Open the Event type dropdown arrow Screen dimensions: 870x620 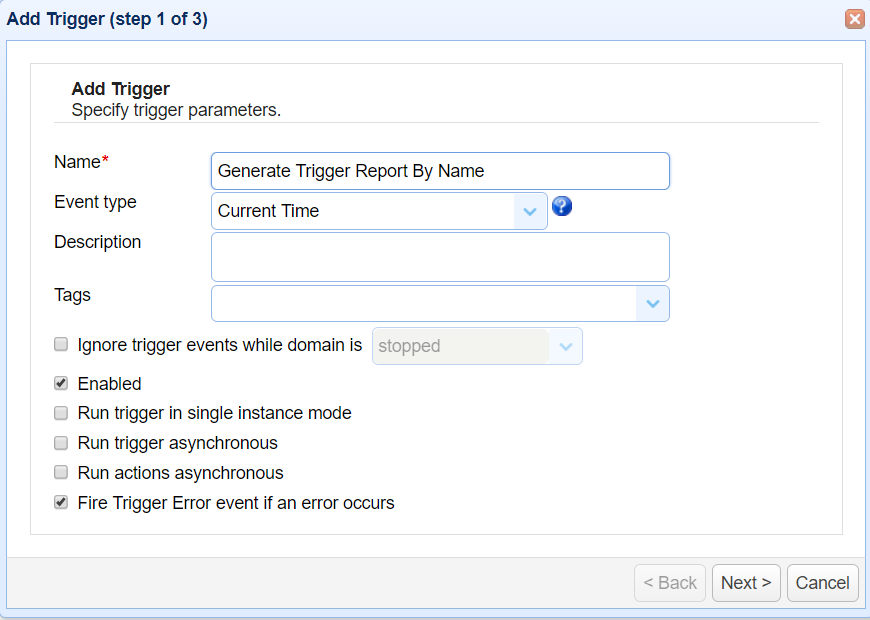[530, 211]
